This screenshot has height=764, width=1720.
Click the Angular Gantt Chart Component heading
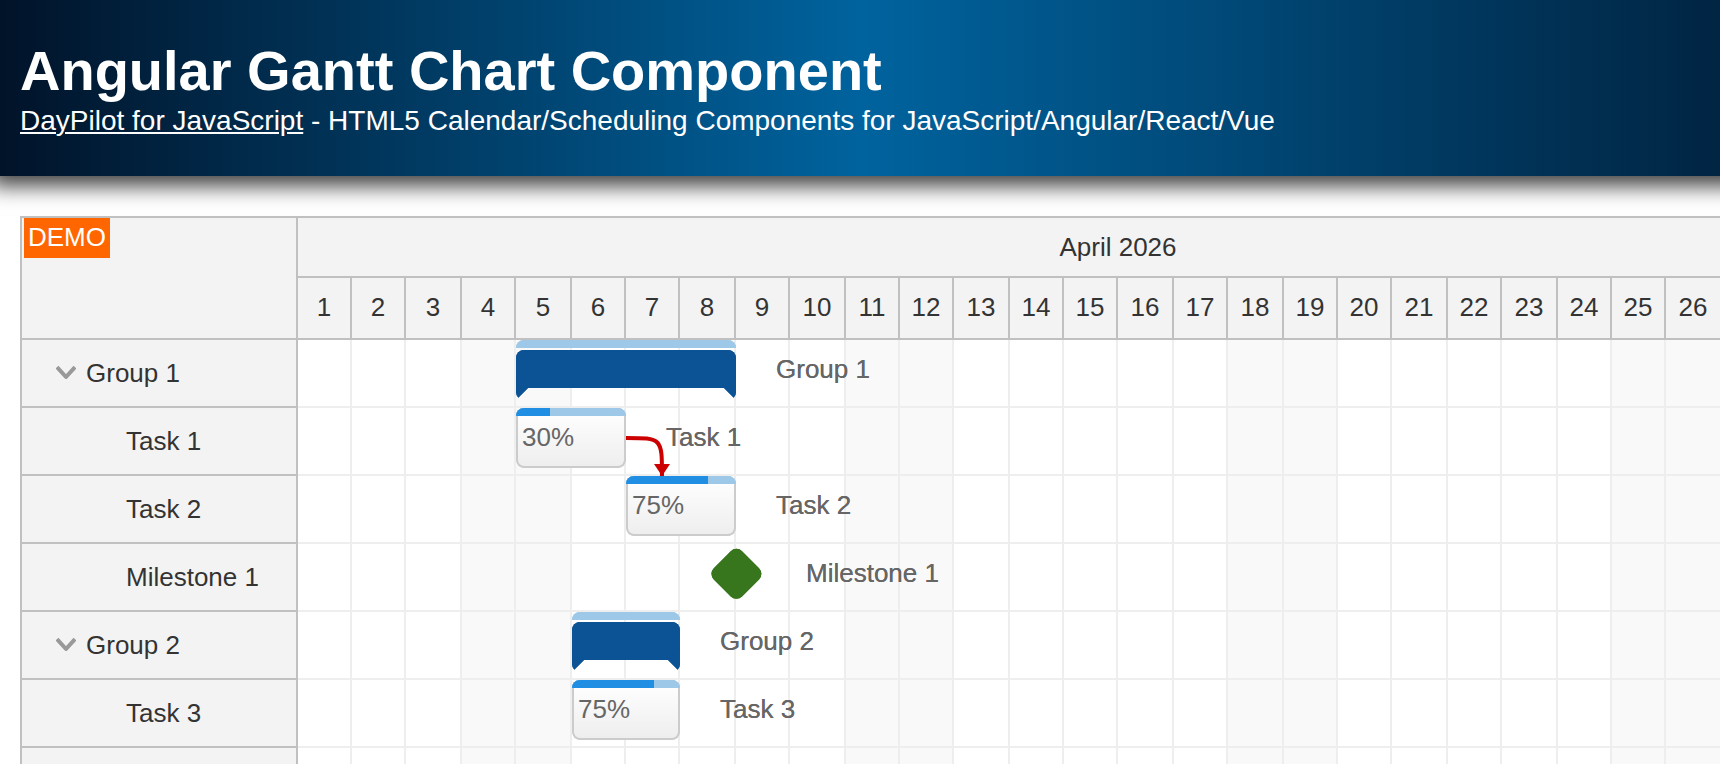[451, 71]
